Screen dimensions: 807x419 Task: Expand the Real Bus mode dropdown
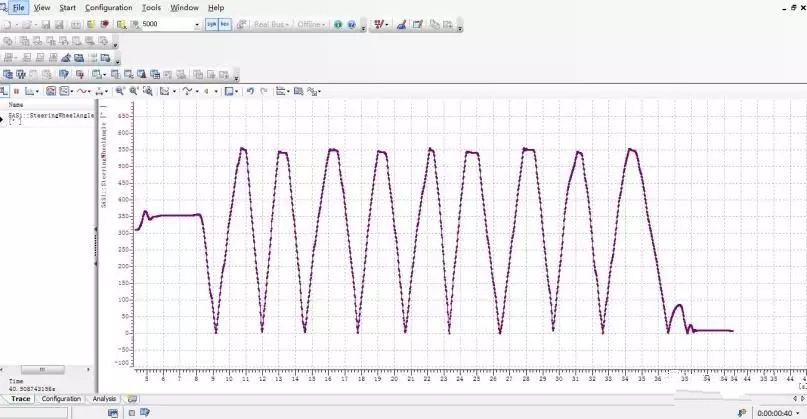coord(288,24)
